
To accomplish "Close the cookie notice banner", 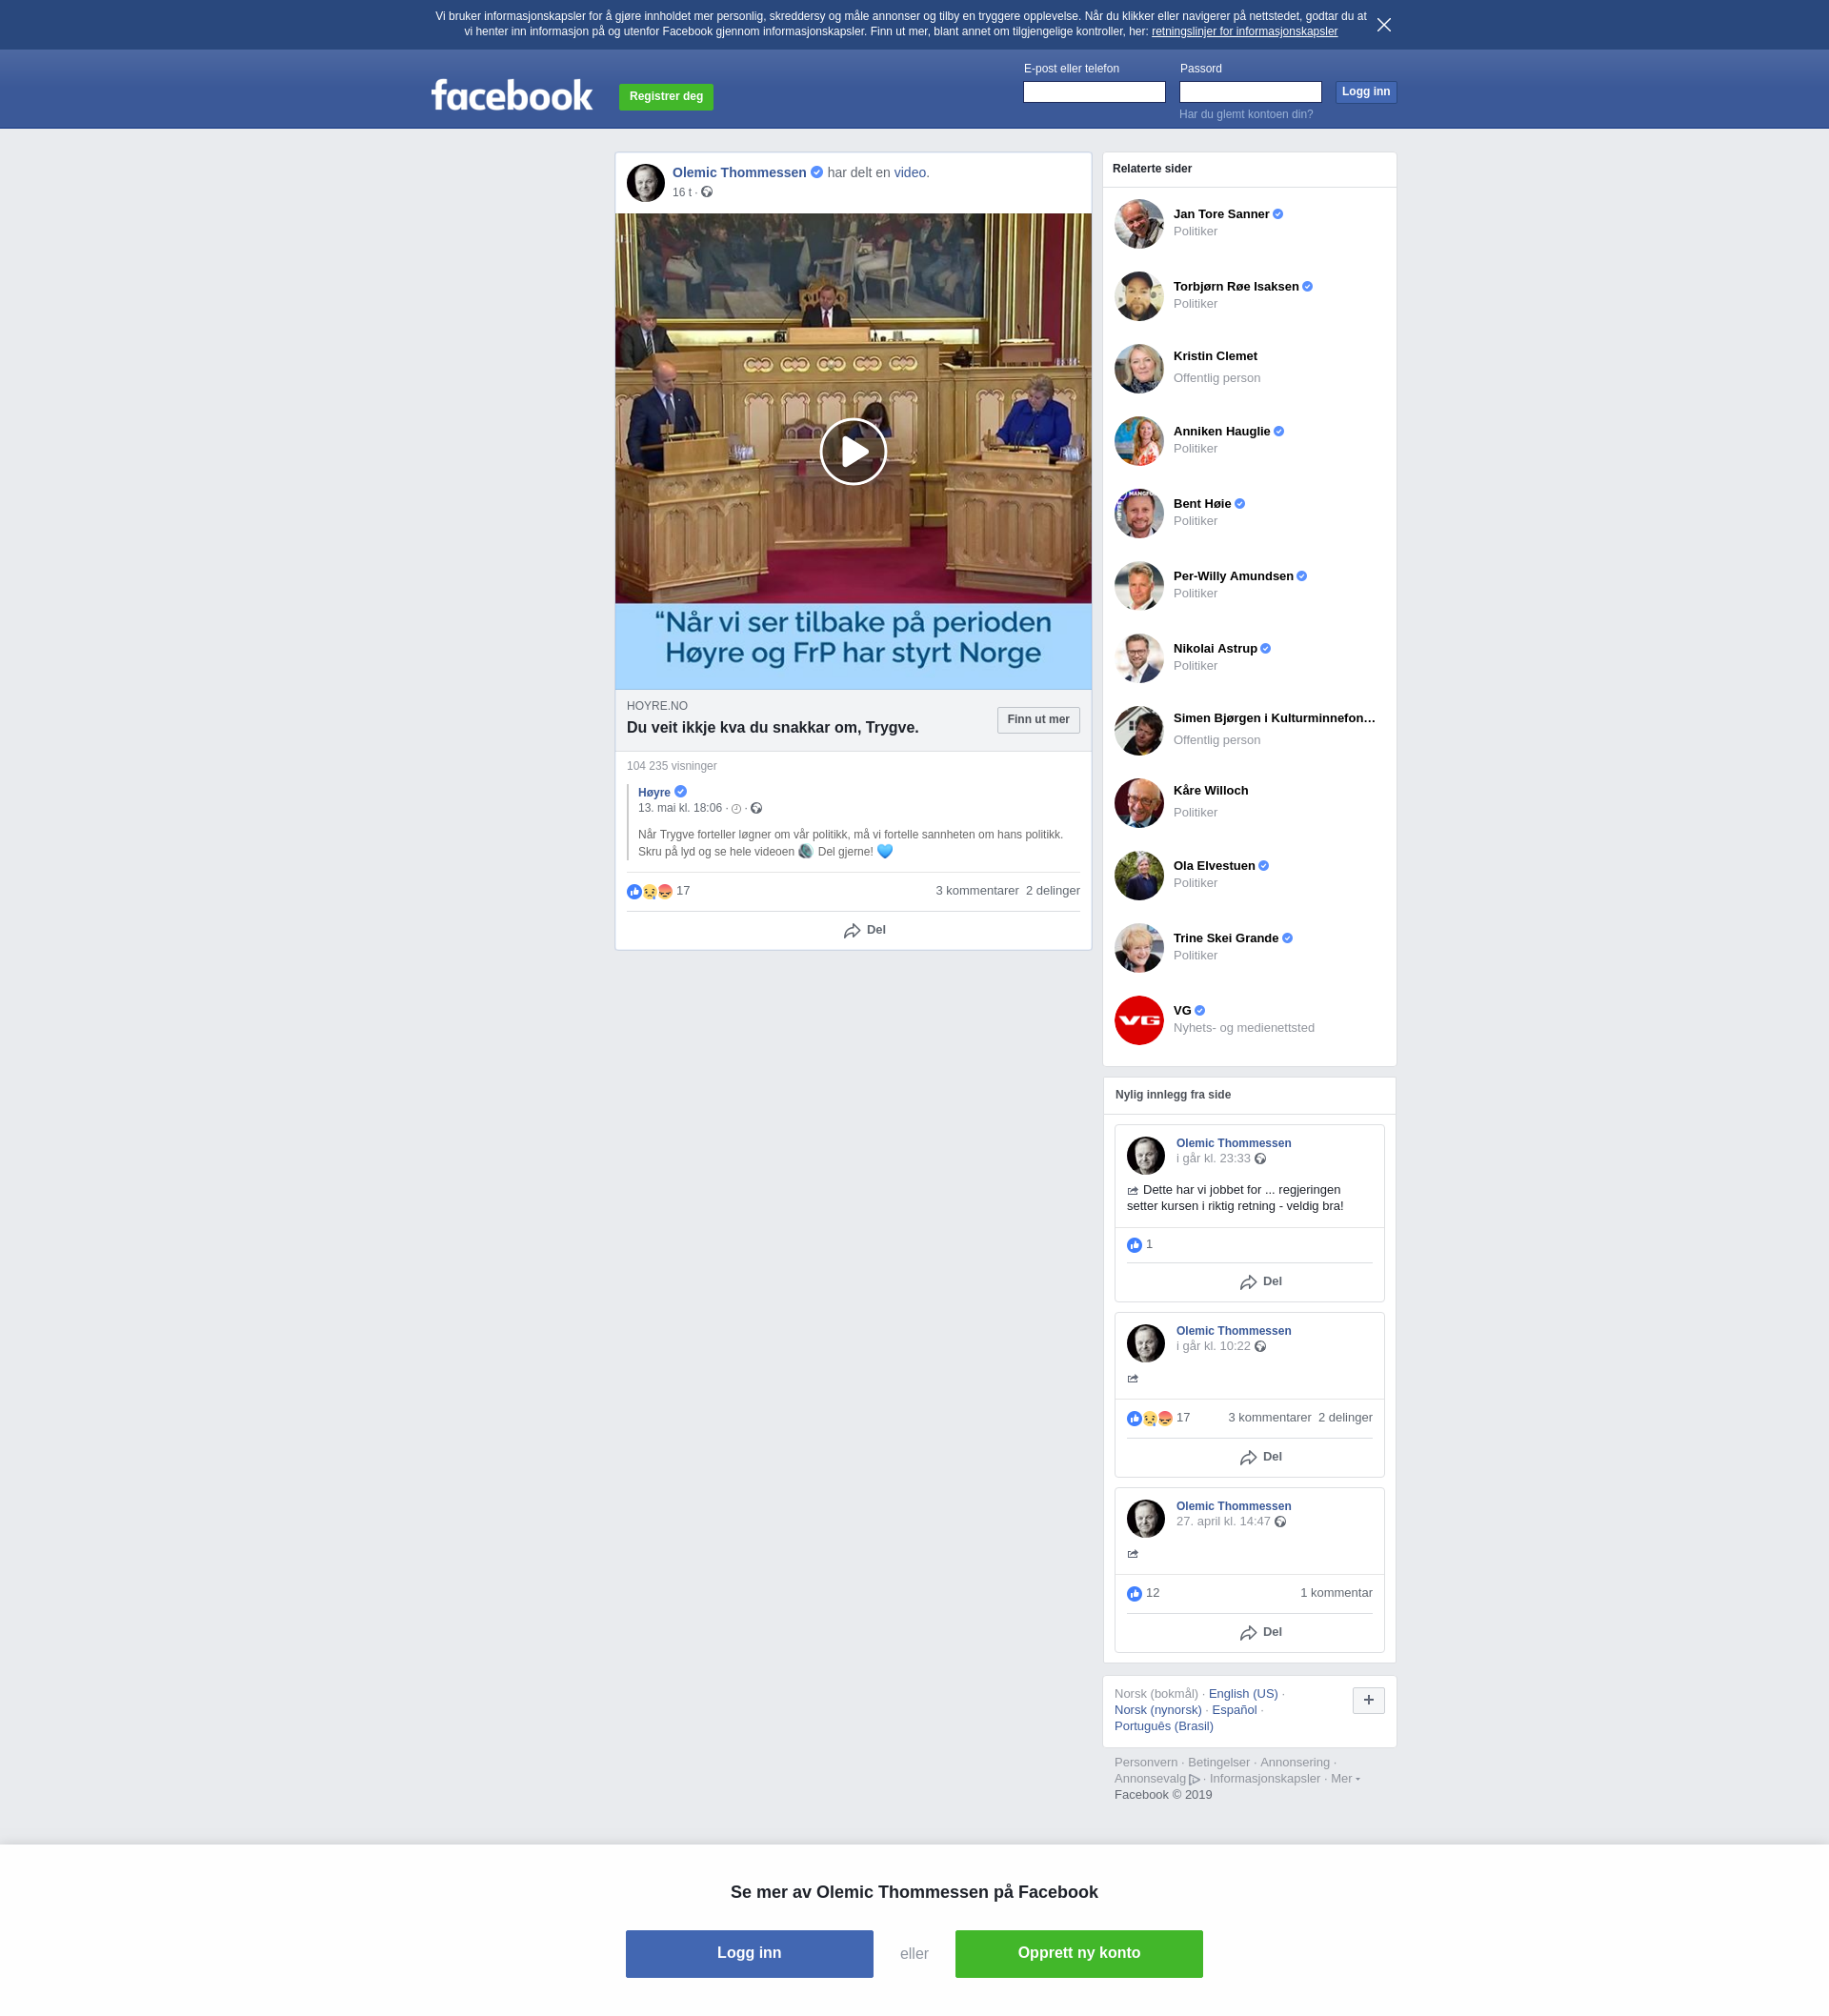I will click(1383, 25).
